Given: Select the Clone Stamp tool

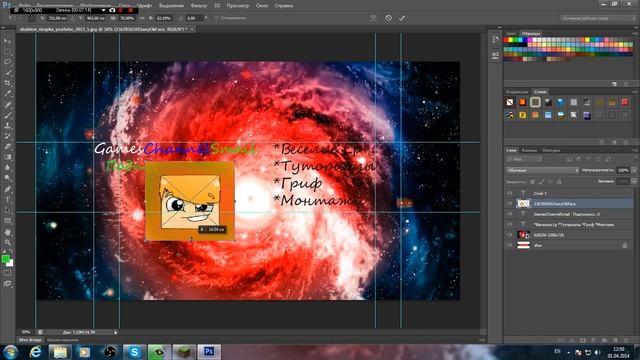Looking at the screenshot, I should pyautogui.click(x=7, y=126).
